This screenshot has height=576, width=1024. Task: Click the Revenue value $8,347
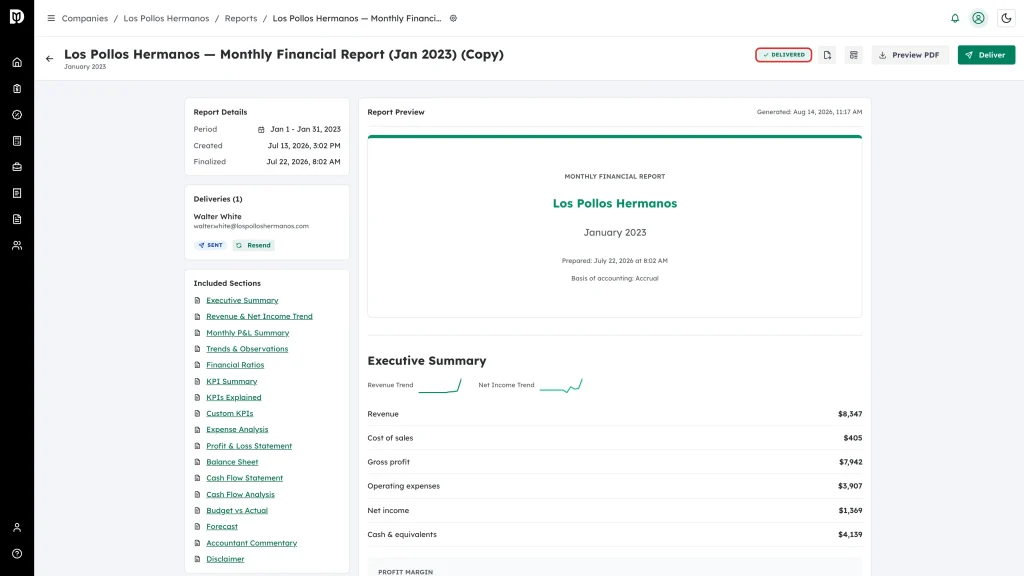850,414
